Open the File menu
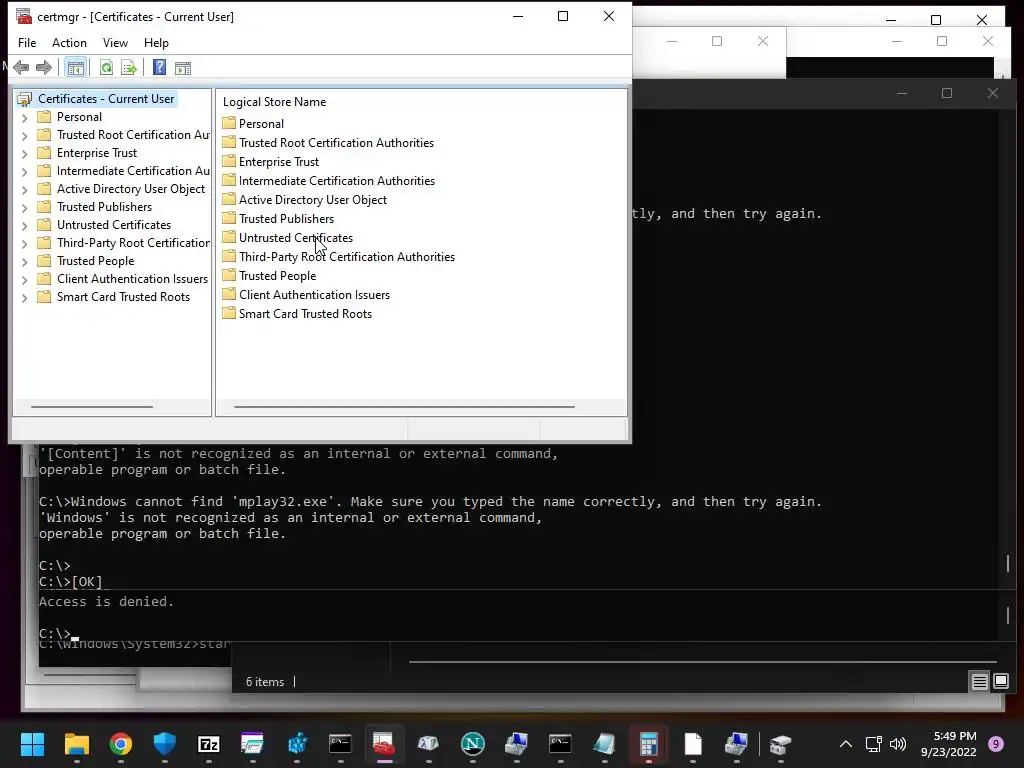Viewport: 1024px width, 768px height. click(27, 42)
